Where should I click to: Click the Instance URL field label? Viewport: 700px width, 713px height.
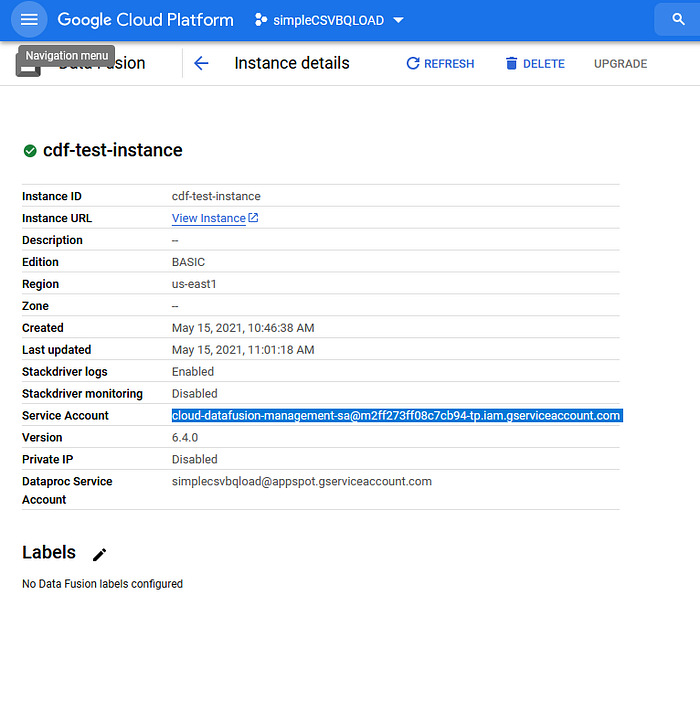click(57, 218)
